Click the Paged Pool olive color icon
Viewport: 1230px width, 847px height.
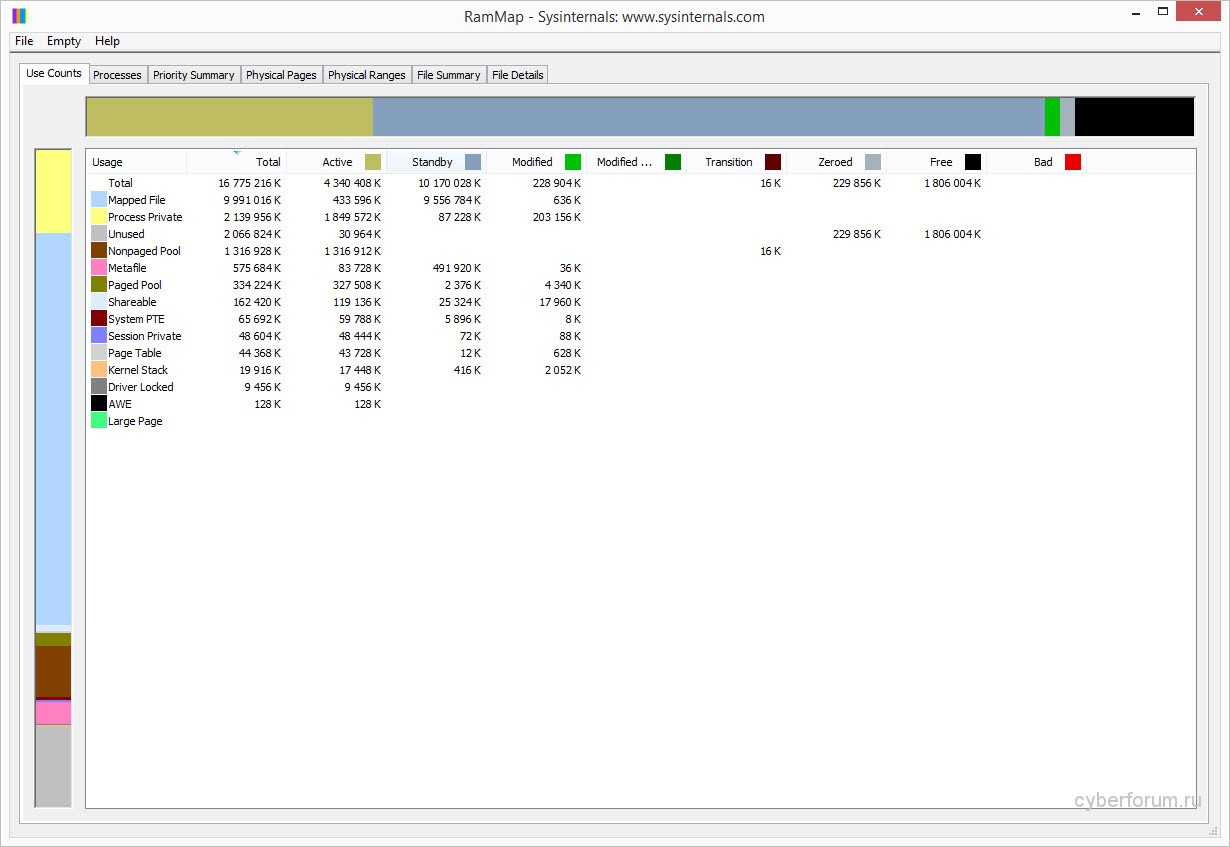(99, 285)
